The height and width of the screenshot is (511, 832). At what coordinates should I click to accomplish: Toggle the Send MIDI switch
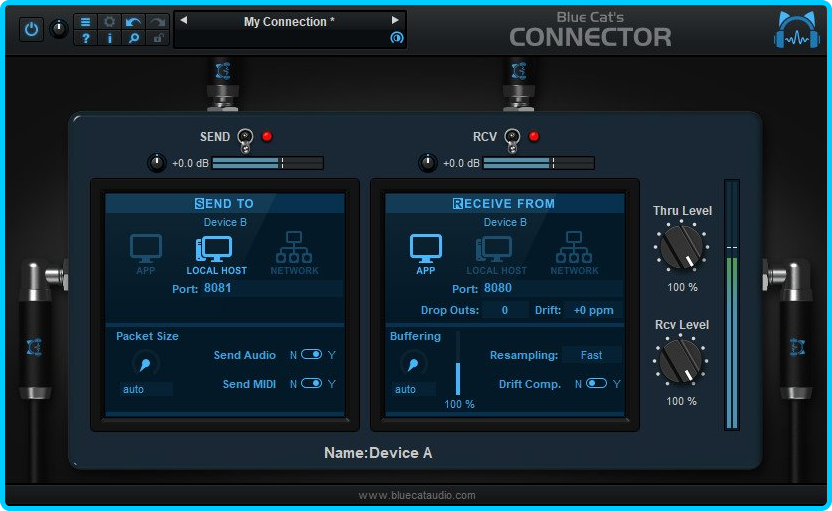tap(311, 383)
